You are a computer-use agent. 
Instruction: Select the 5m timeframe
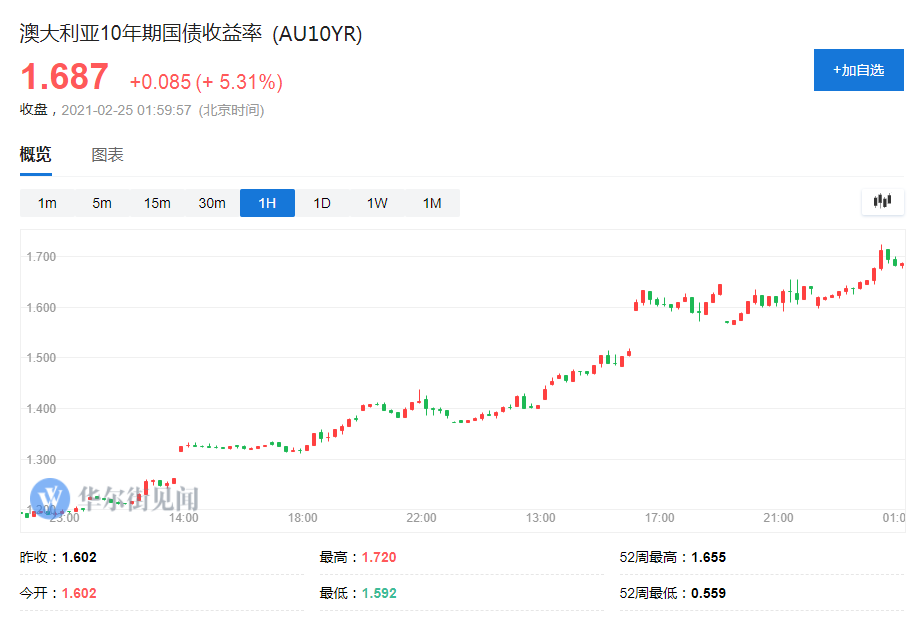click(x=102, y=203)
